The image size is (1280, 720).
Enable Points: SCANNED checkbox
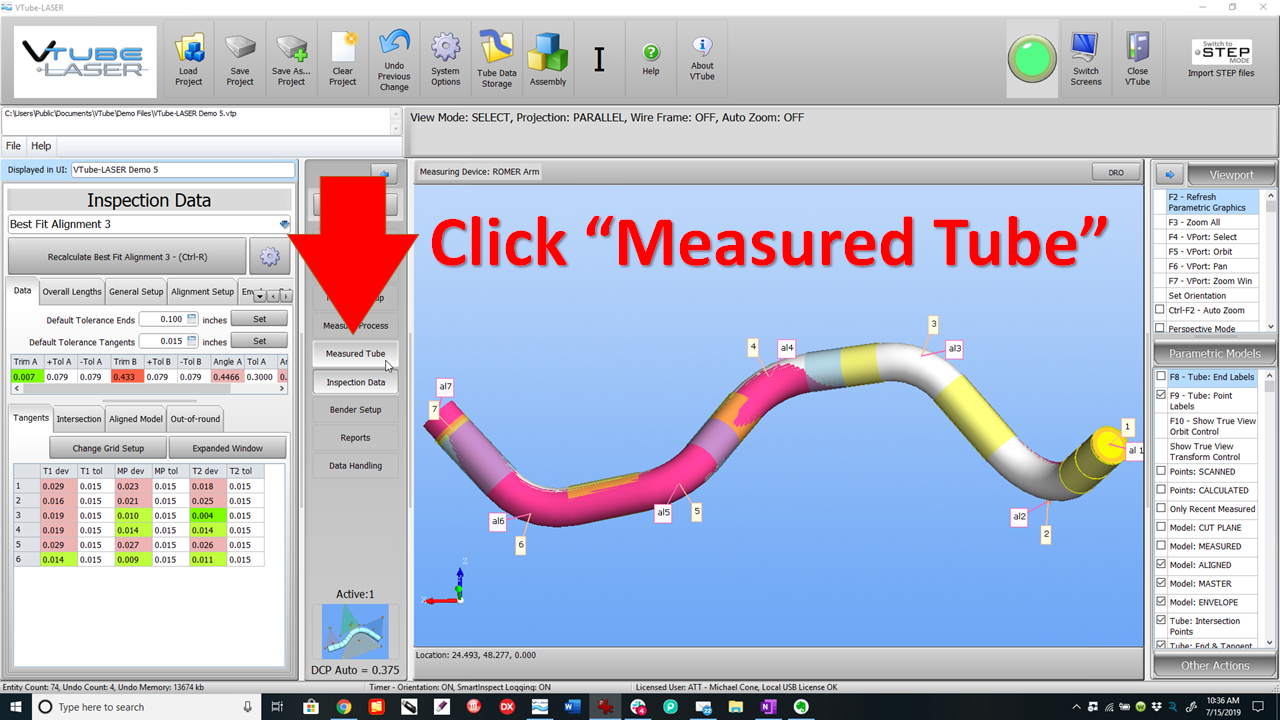(x=1160, y=472)
